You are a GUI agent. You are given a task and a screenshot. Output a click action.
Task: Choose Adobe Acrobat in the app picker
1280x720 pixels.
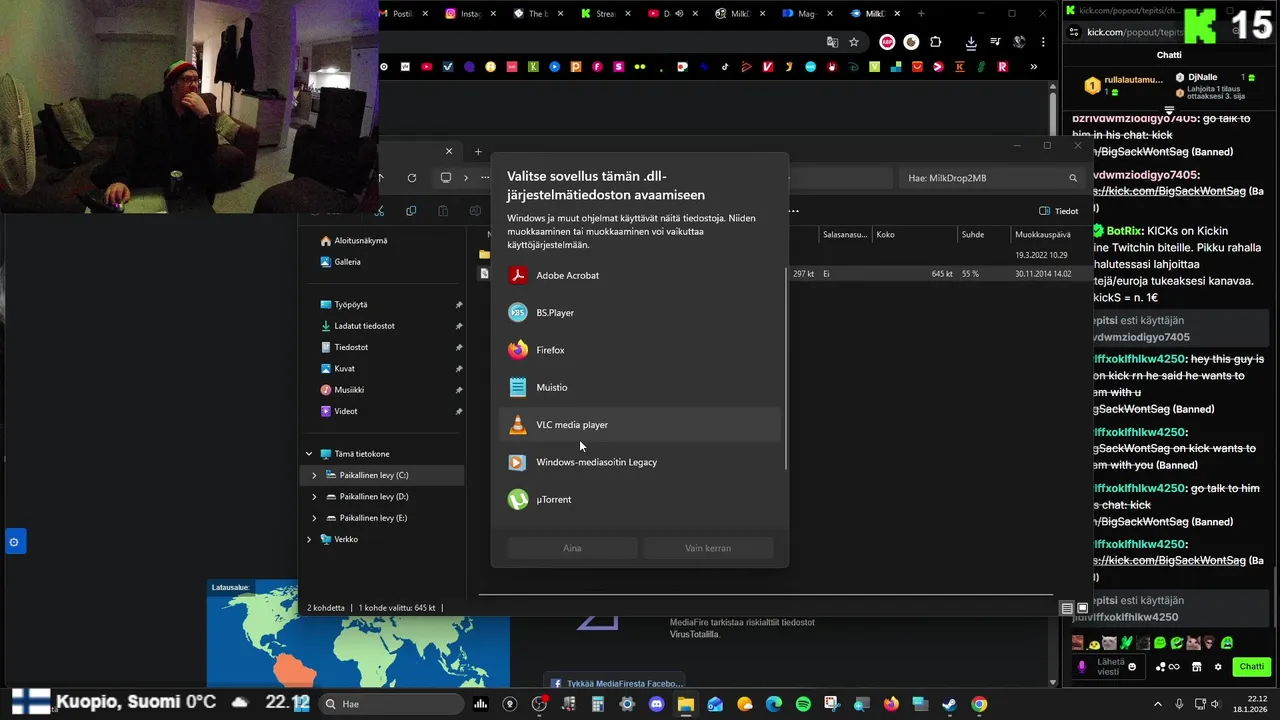640,275
